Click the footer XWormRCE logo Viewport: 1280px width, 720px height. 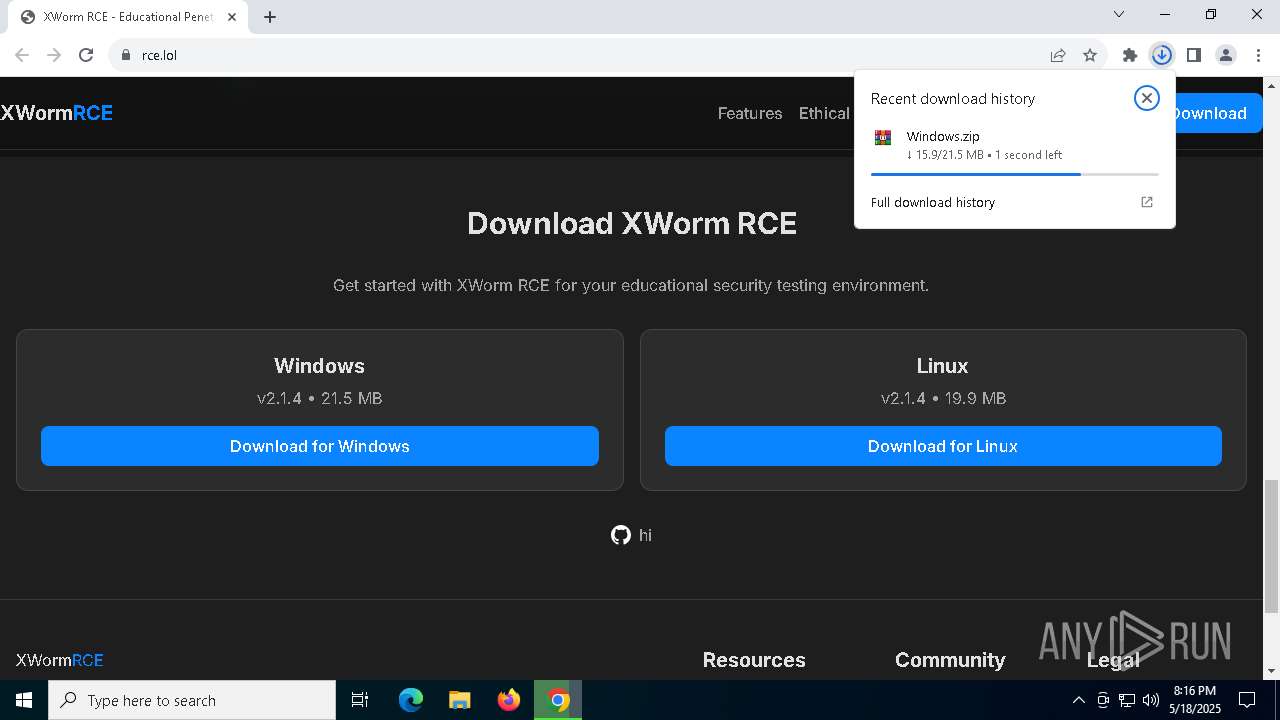60,660
